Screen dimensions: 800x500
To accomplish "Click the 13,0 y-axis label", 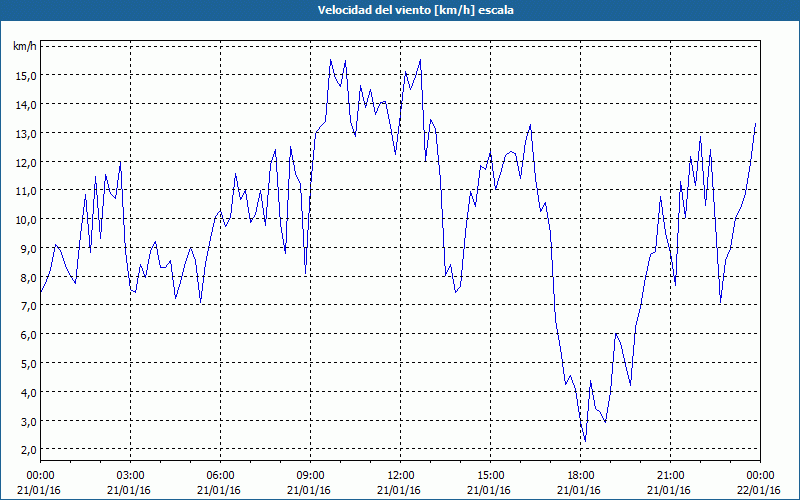I will coord(26,133).
